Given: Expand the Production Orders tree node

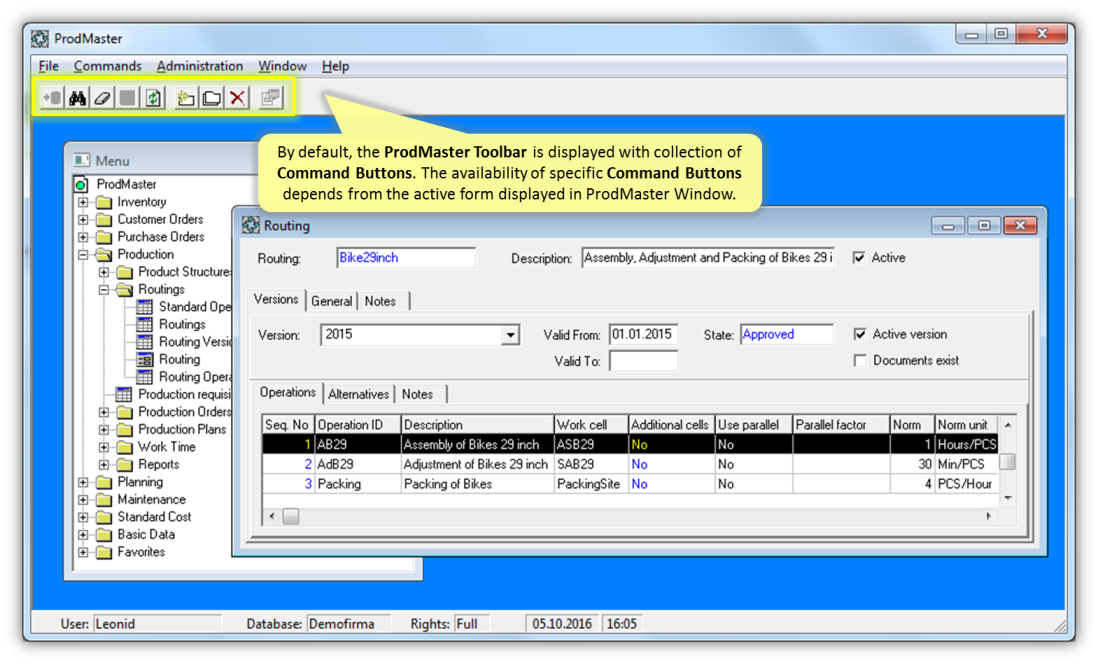Looking at the screenshot, I should pyautogui.click(x=104, y=413).
